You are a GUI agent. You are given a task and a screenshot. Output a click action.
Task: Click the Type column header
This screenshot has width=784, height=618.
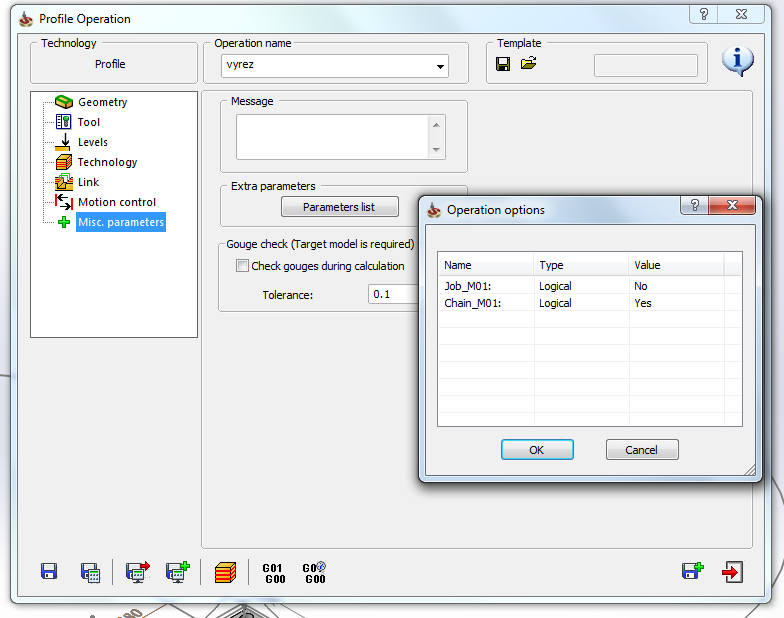click(581, 265)
